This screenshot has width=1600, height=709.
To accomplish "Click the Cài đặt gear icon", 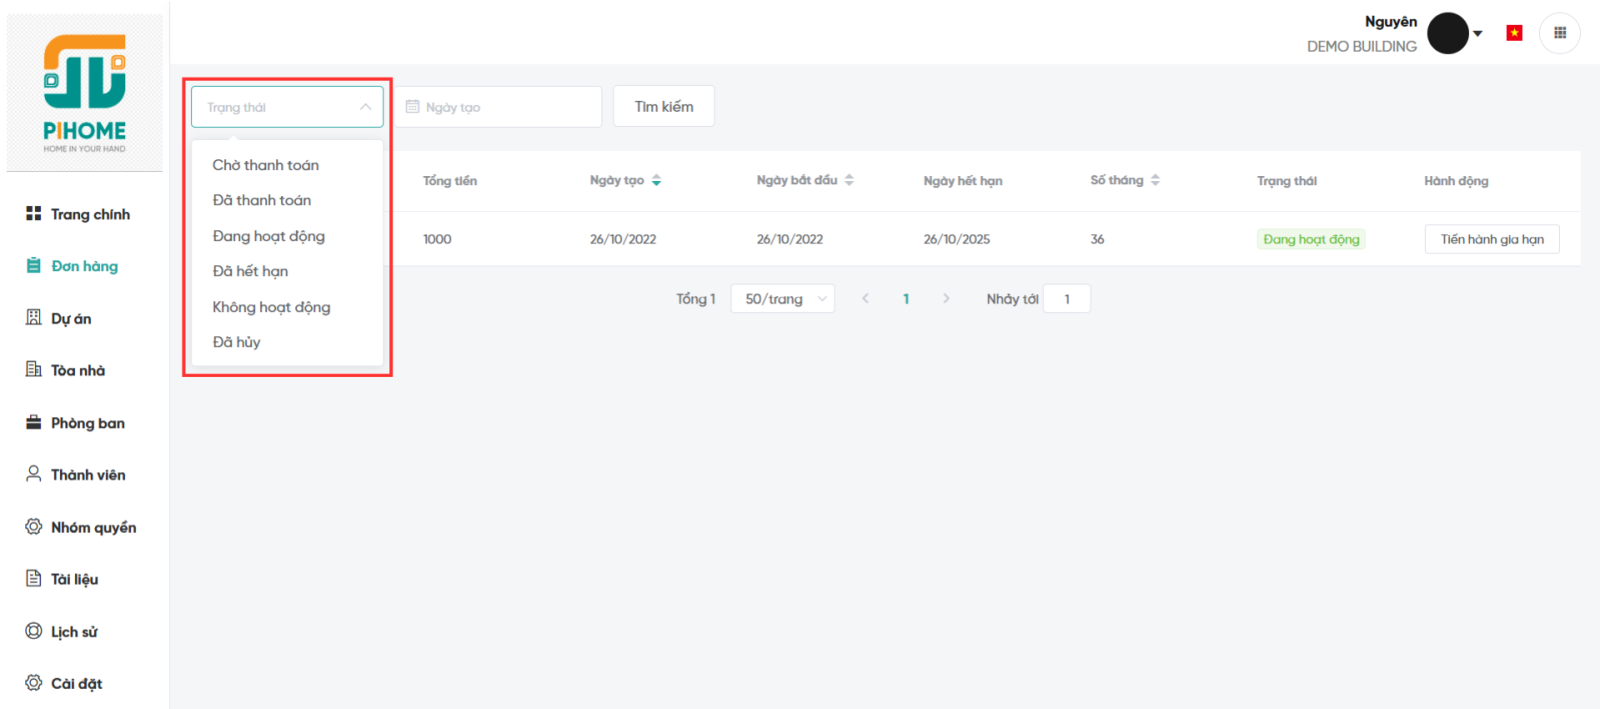I will pyautogui.click(x=33, y=683).
